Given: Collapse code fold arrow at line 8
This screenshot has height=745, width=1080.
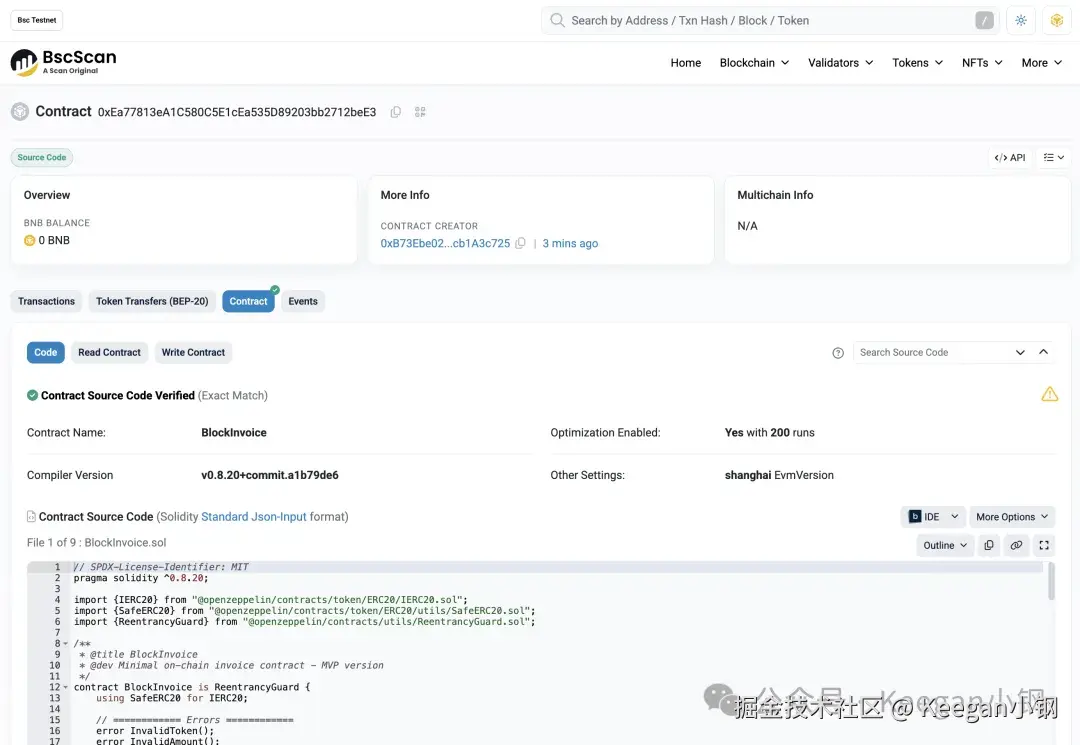Looking at the screenshot, I should tap(65, 644).
